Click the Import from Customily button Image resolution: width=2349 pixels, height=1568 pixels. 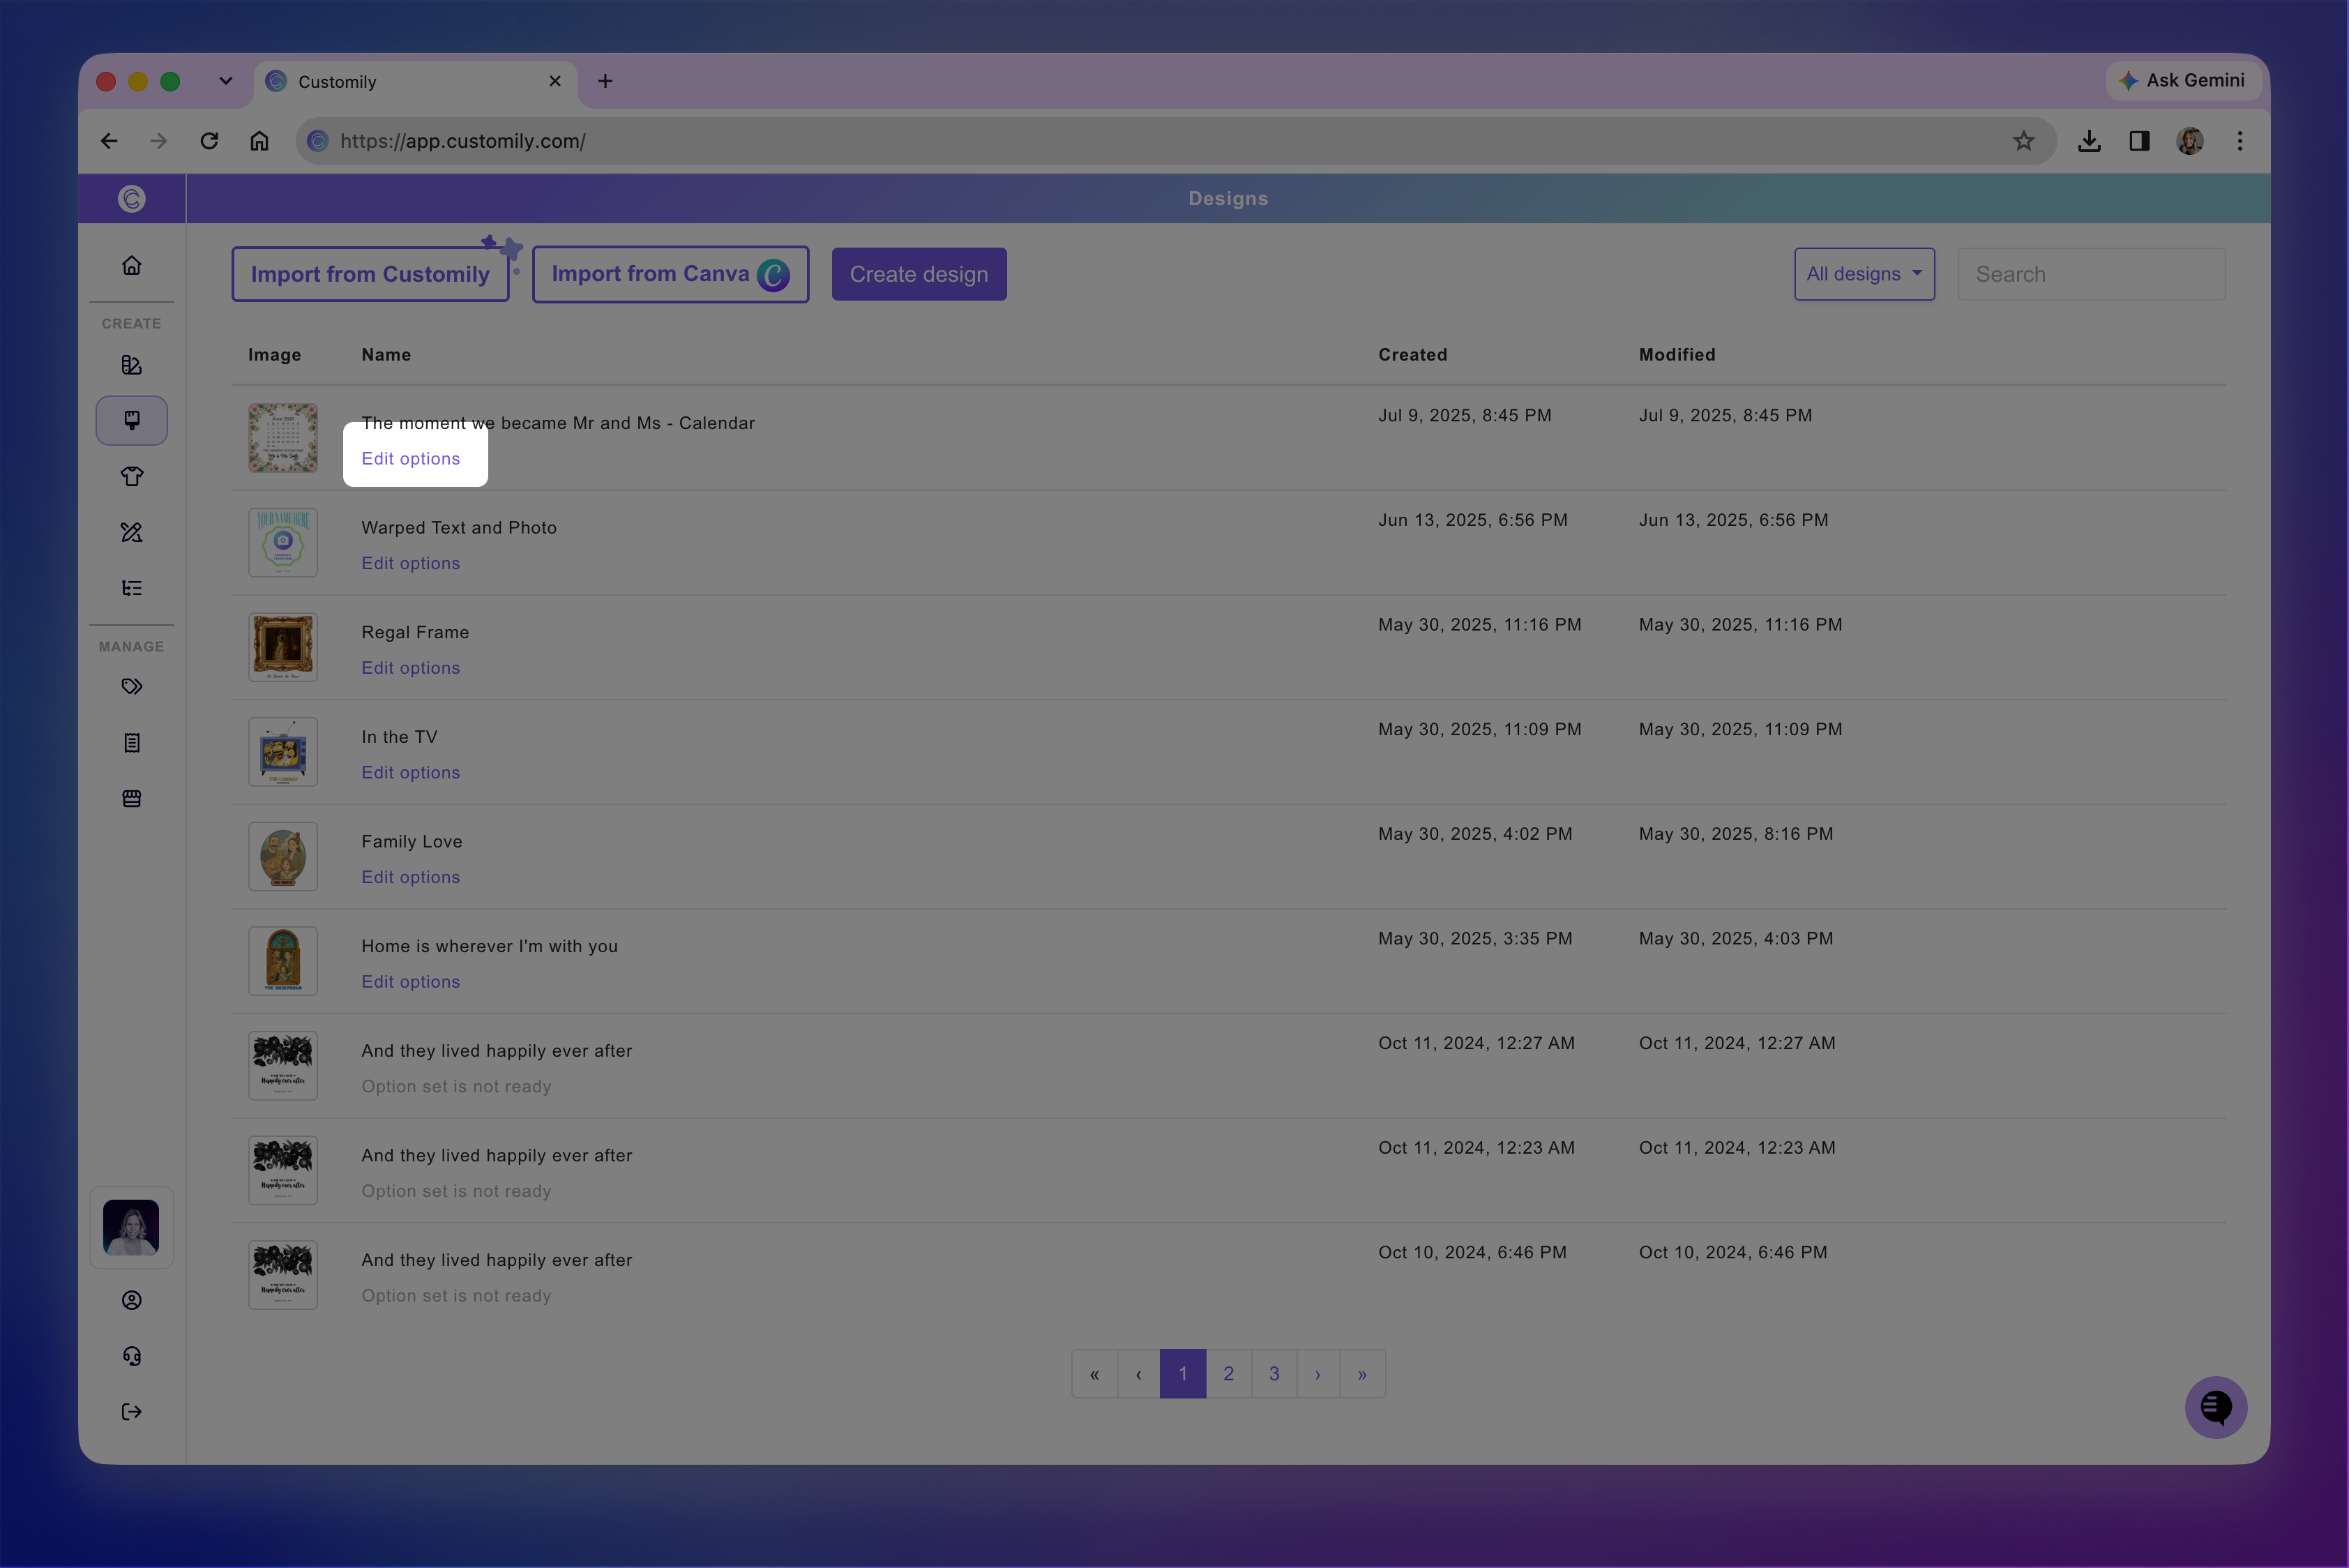tap(370, 274)
